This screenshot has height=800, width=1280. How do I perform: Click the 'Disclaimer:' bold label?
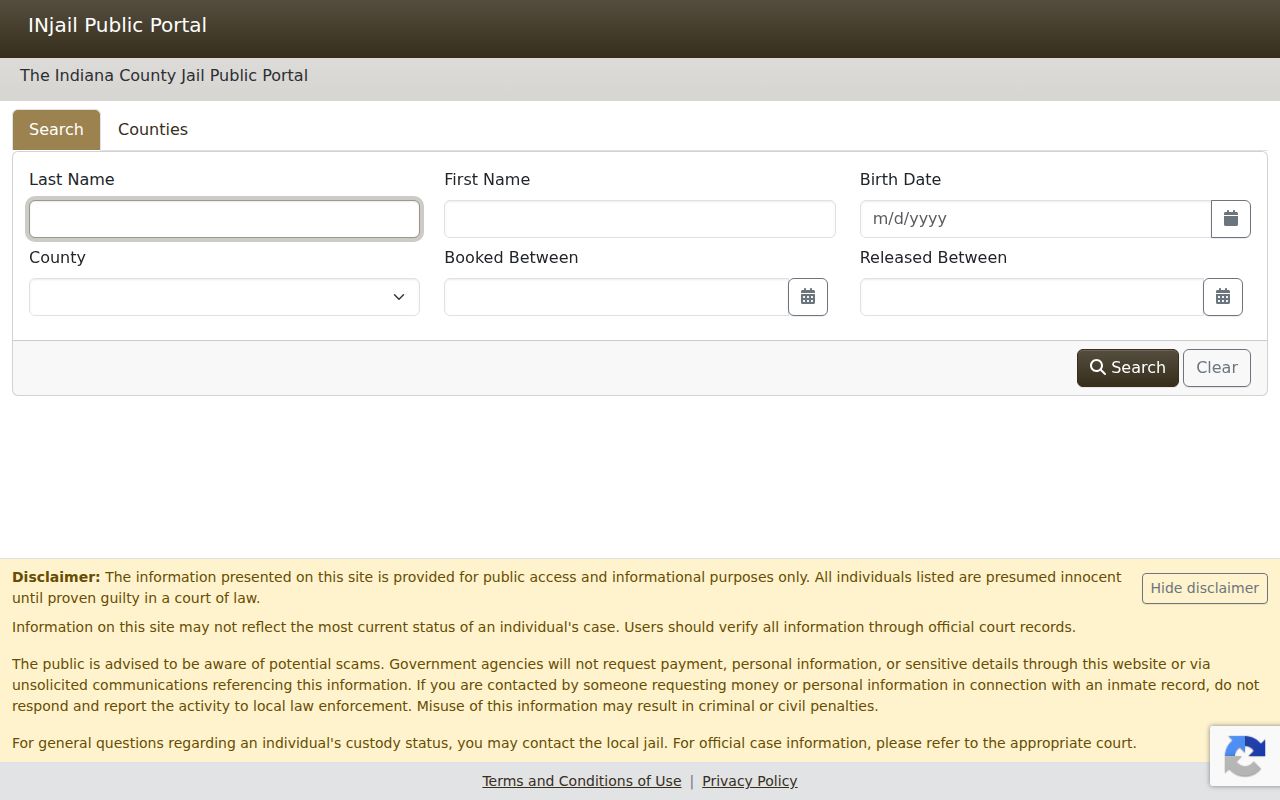coord(56,577)
